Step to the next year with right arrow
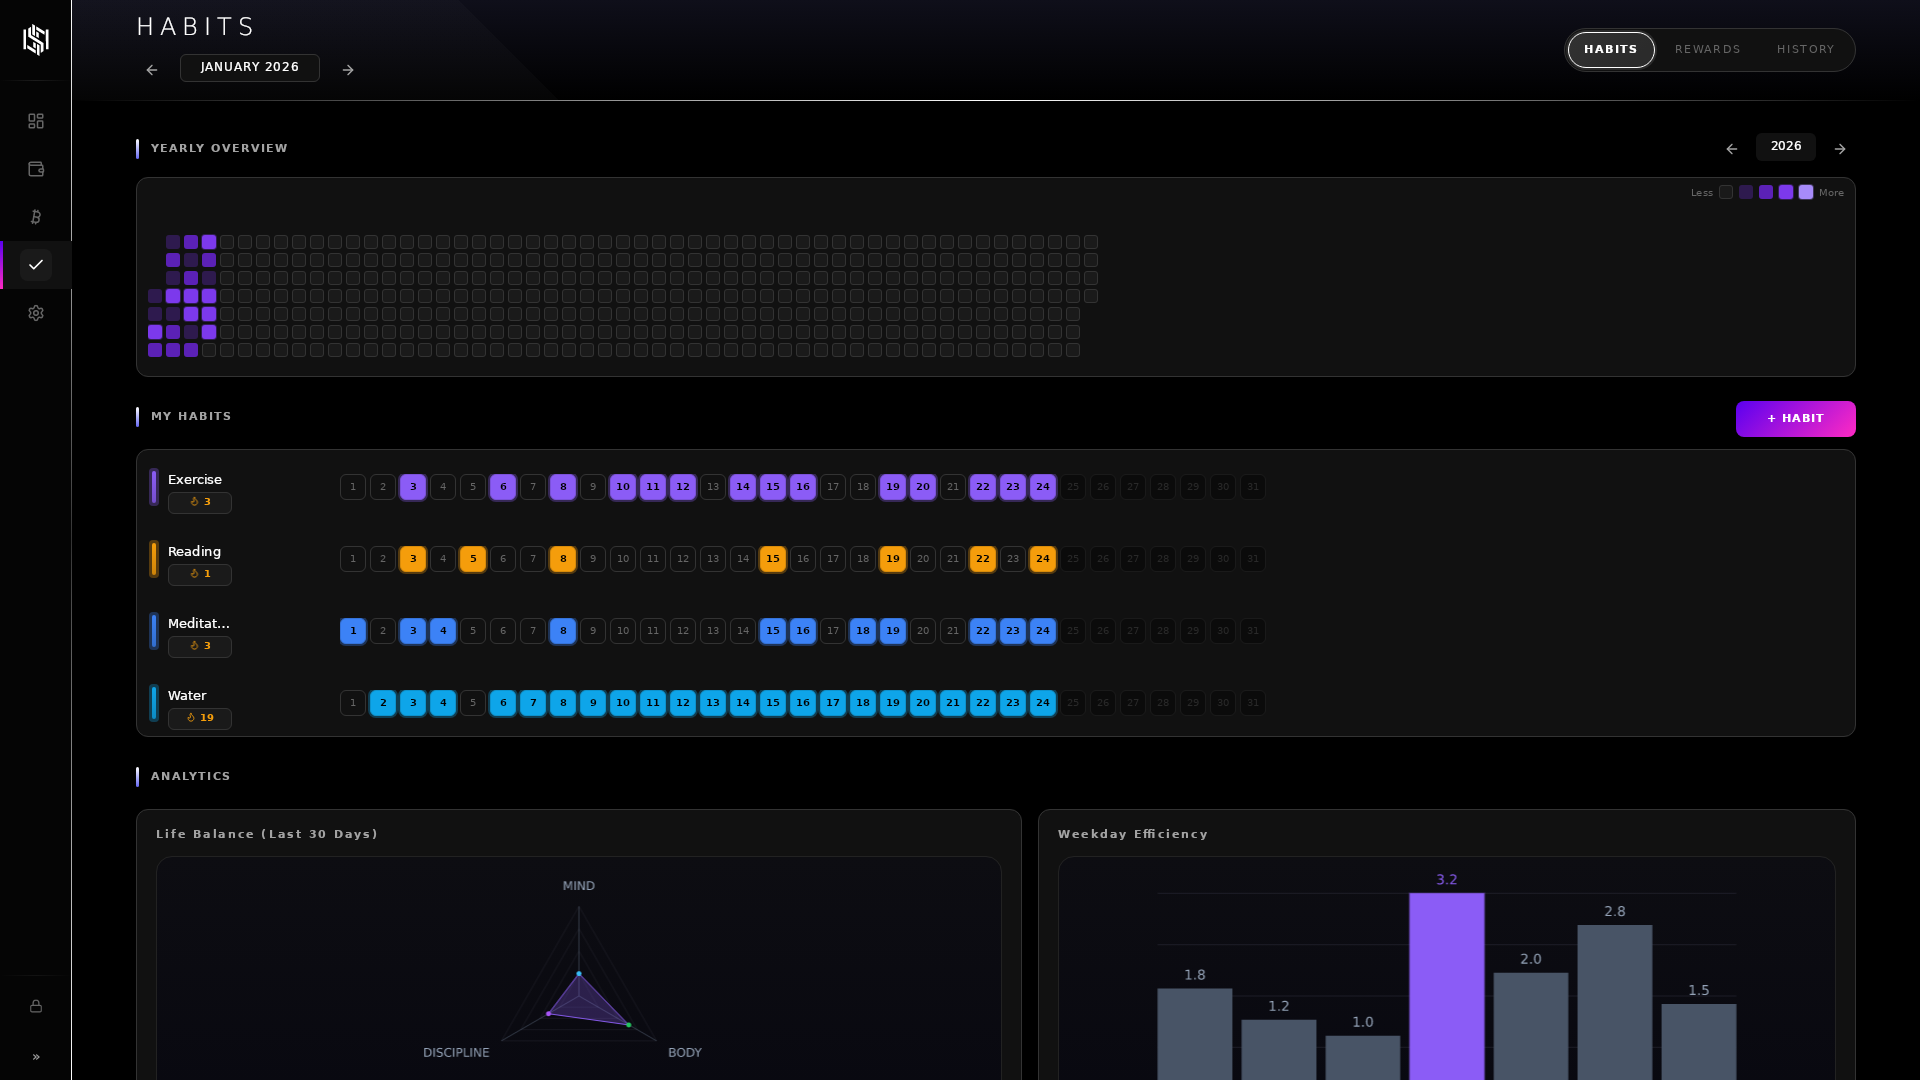Image resolution: width=1920 pixels, height=1080 pixels. (1840, 148)
